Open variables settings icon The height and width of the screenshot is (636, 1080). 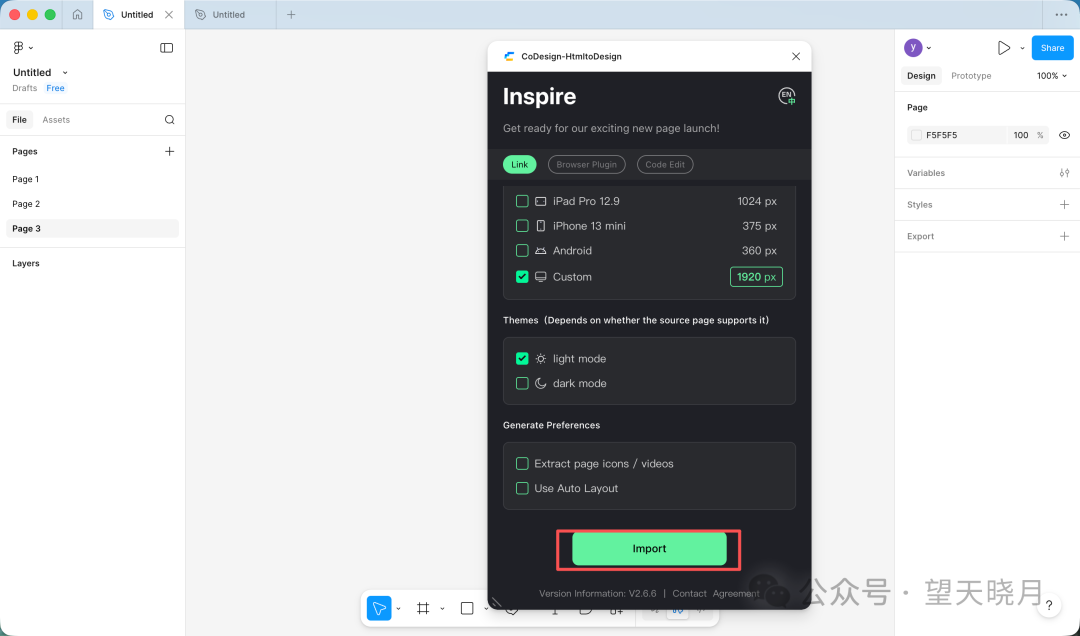1064,173
